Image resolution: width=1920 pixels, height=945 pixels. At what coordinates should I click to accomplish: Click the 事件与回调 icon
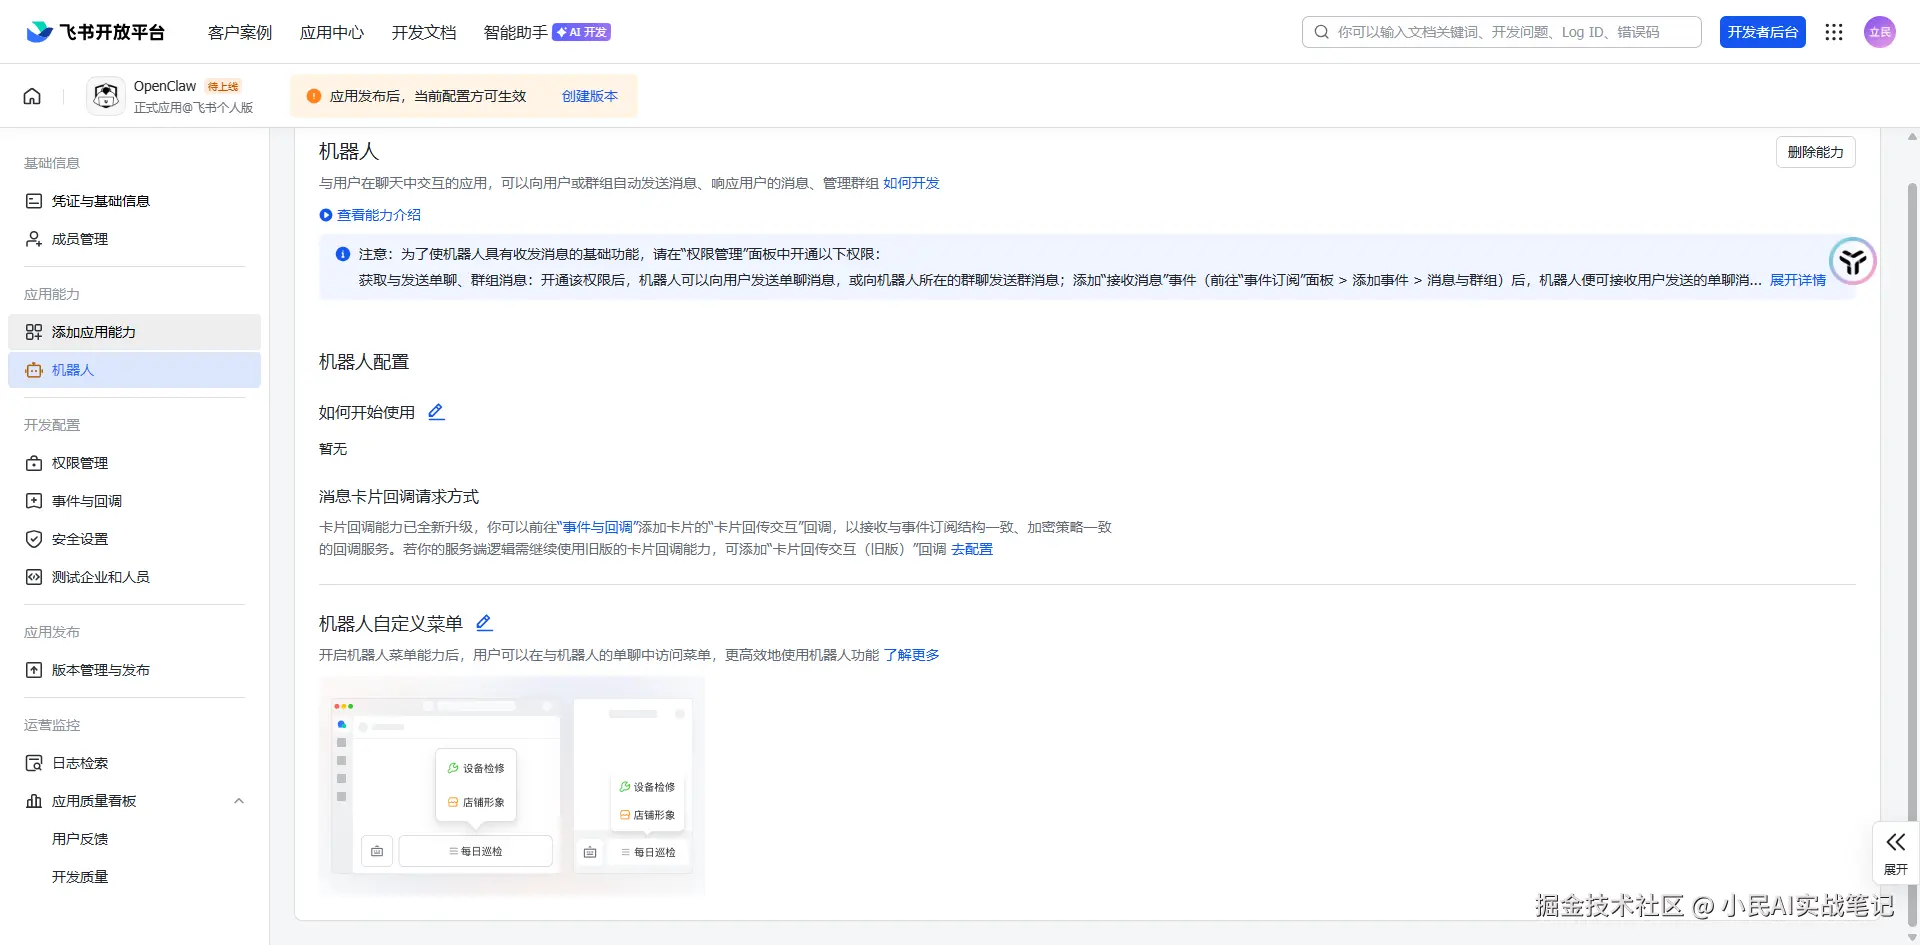pyautogui.click(x=34, y=501)
